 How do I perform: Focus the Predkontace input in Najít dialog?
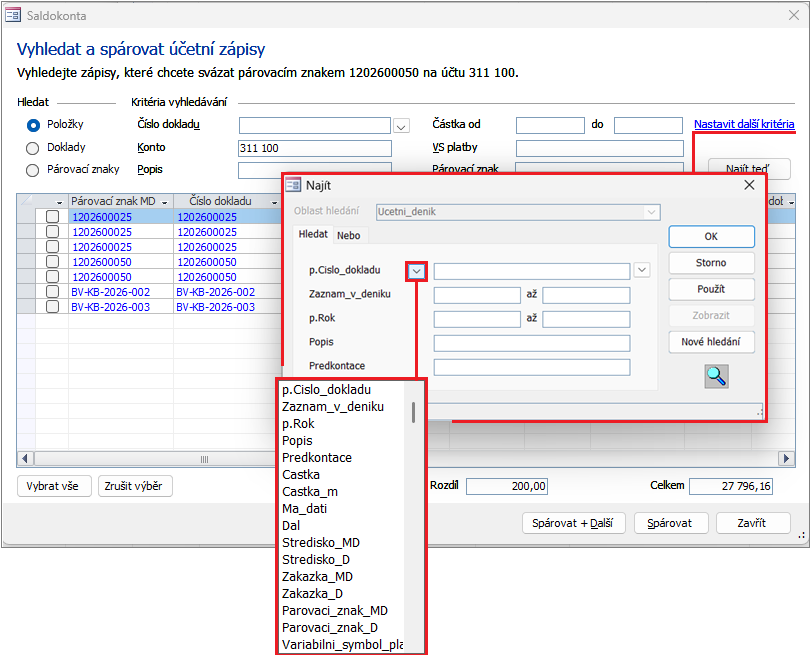coord(532,367)
